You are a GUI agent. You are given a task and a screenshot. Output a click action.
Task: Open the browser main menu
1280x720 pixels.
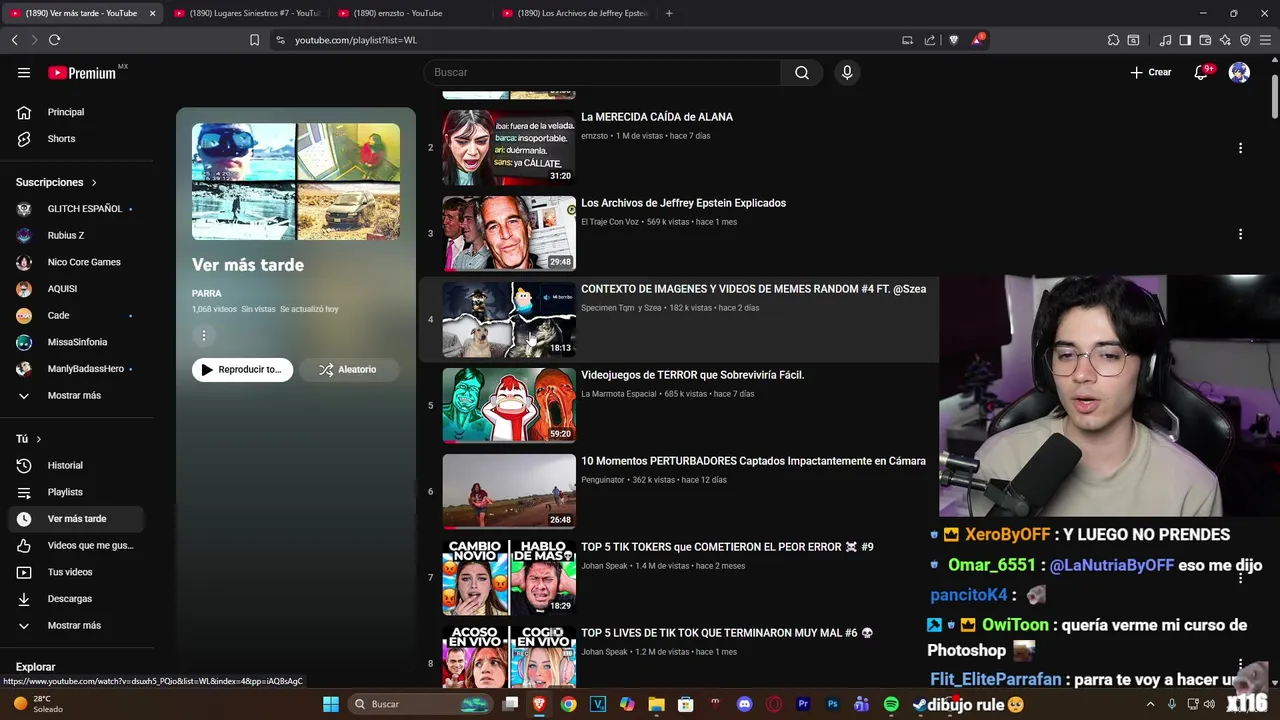(x=1265, y=40)
